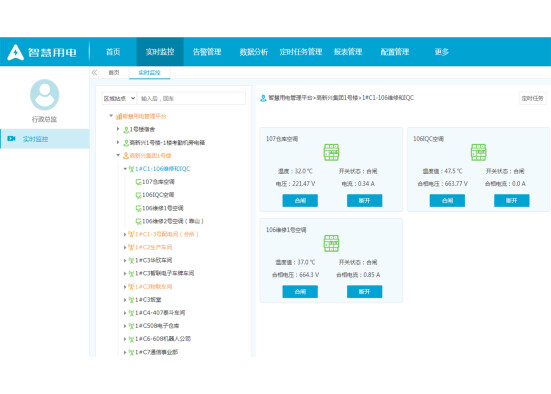Click the device icon beside 106维修1号空调 in tree

tap(138, 208)
